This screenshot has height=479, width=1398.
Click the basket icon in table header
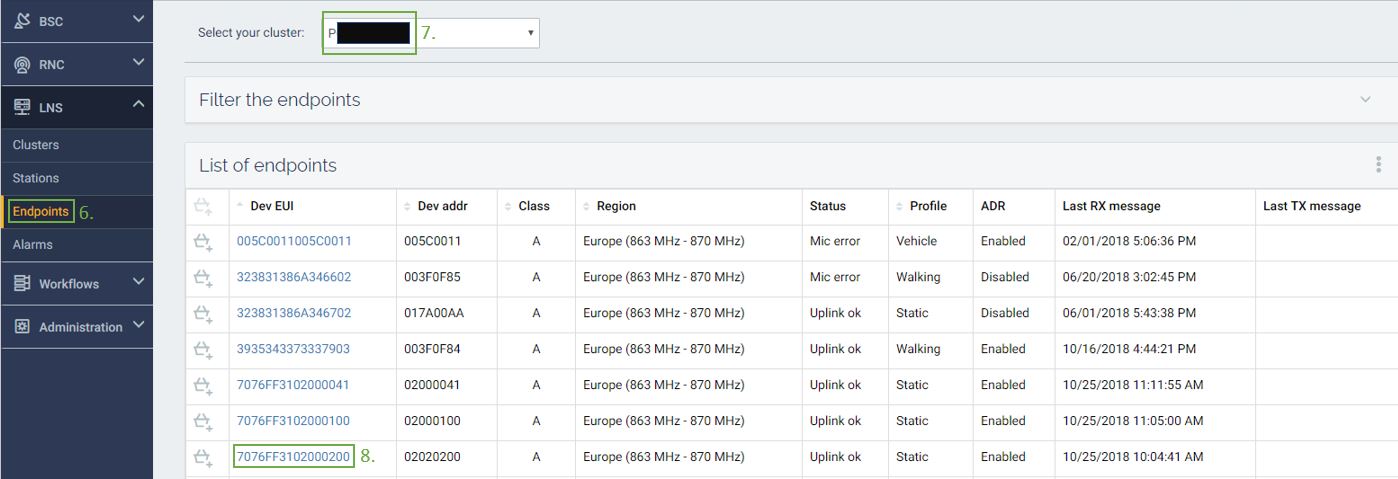203,206
